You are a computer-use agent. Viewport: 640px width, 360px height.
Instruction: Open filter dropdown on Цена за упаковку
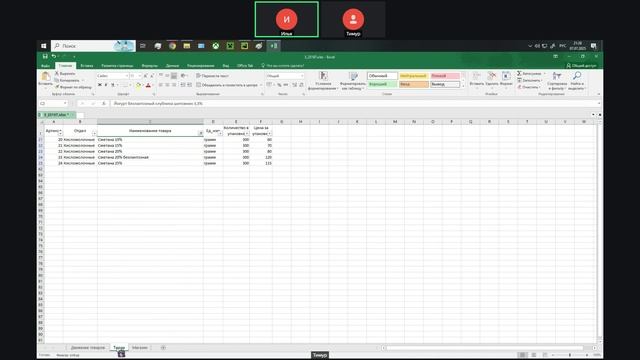pyautogui.click(x=269, y=133)
